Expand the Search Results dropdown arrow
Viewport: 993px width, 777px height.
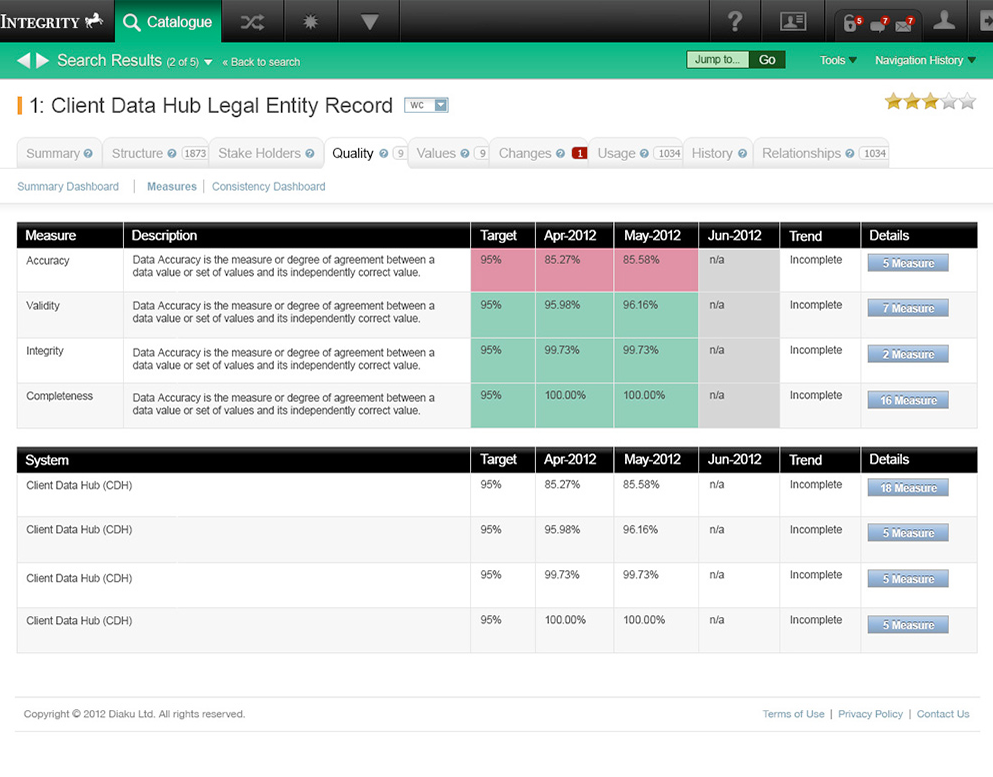coord(208,62)
